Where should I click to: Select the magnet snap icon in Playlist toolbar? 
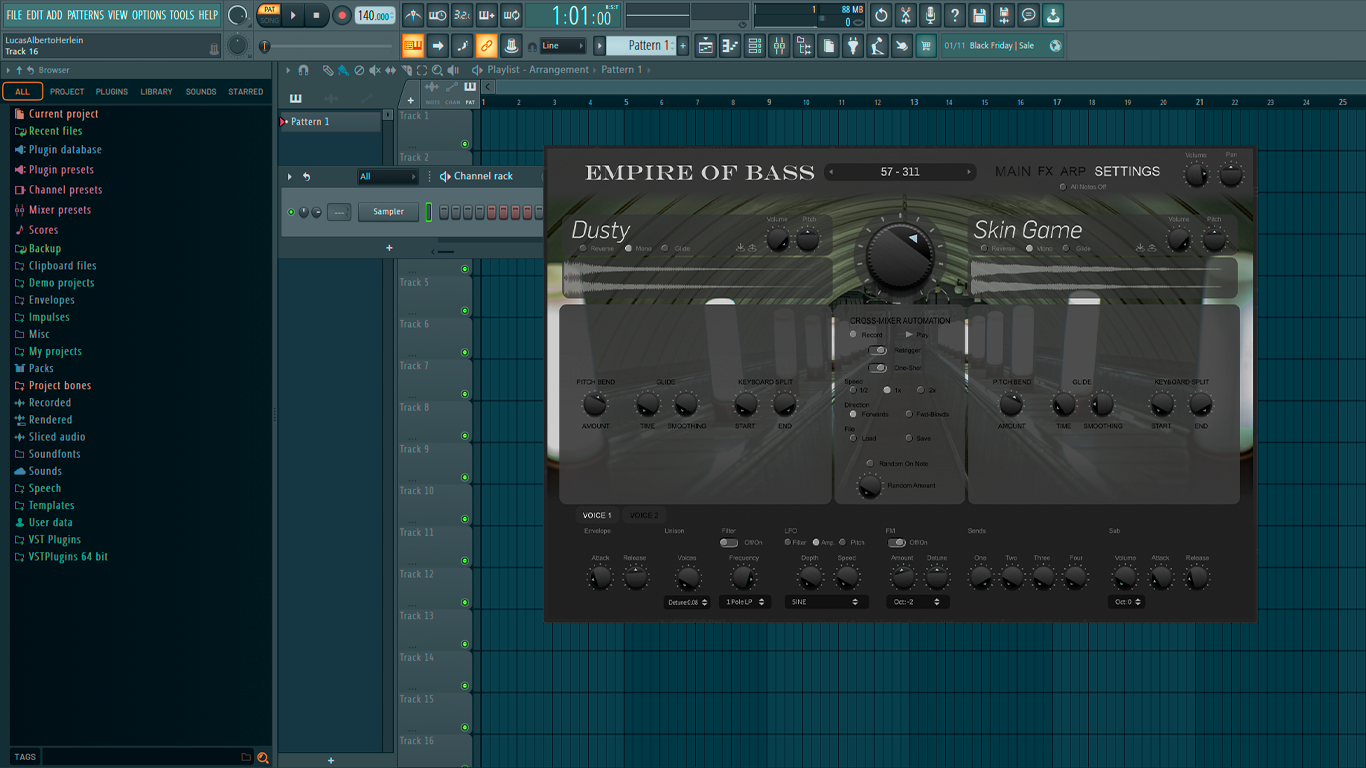pyautogui.click(x=303, y=70)
